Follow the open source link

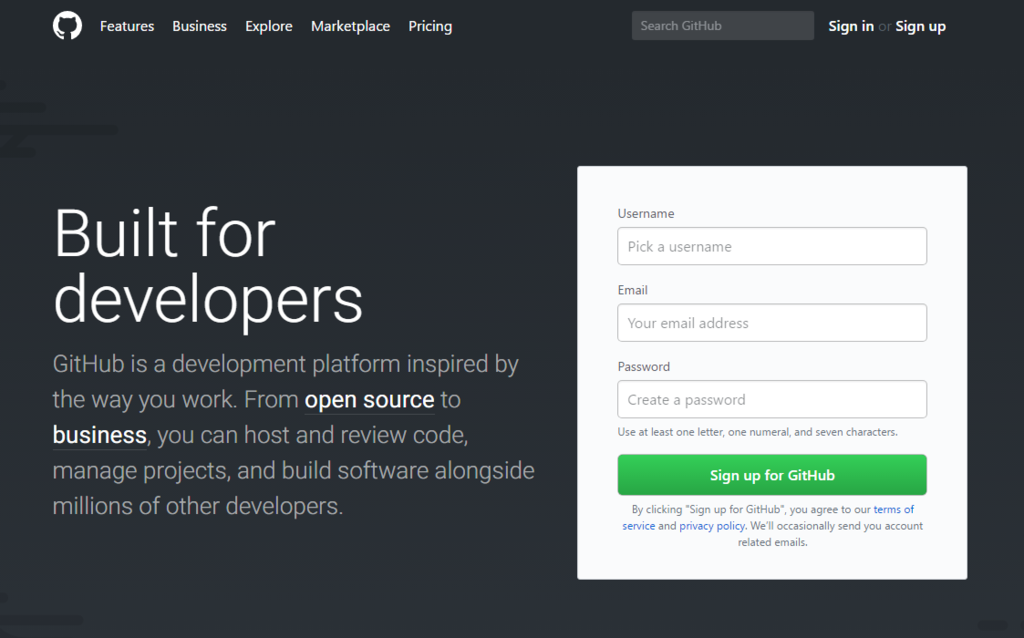tap(370, 400)
